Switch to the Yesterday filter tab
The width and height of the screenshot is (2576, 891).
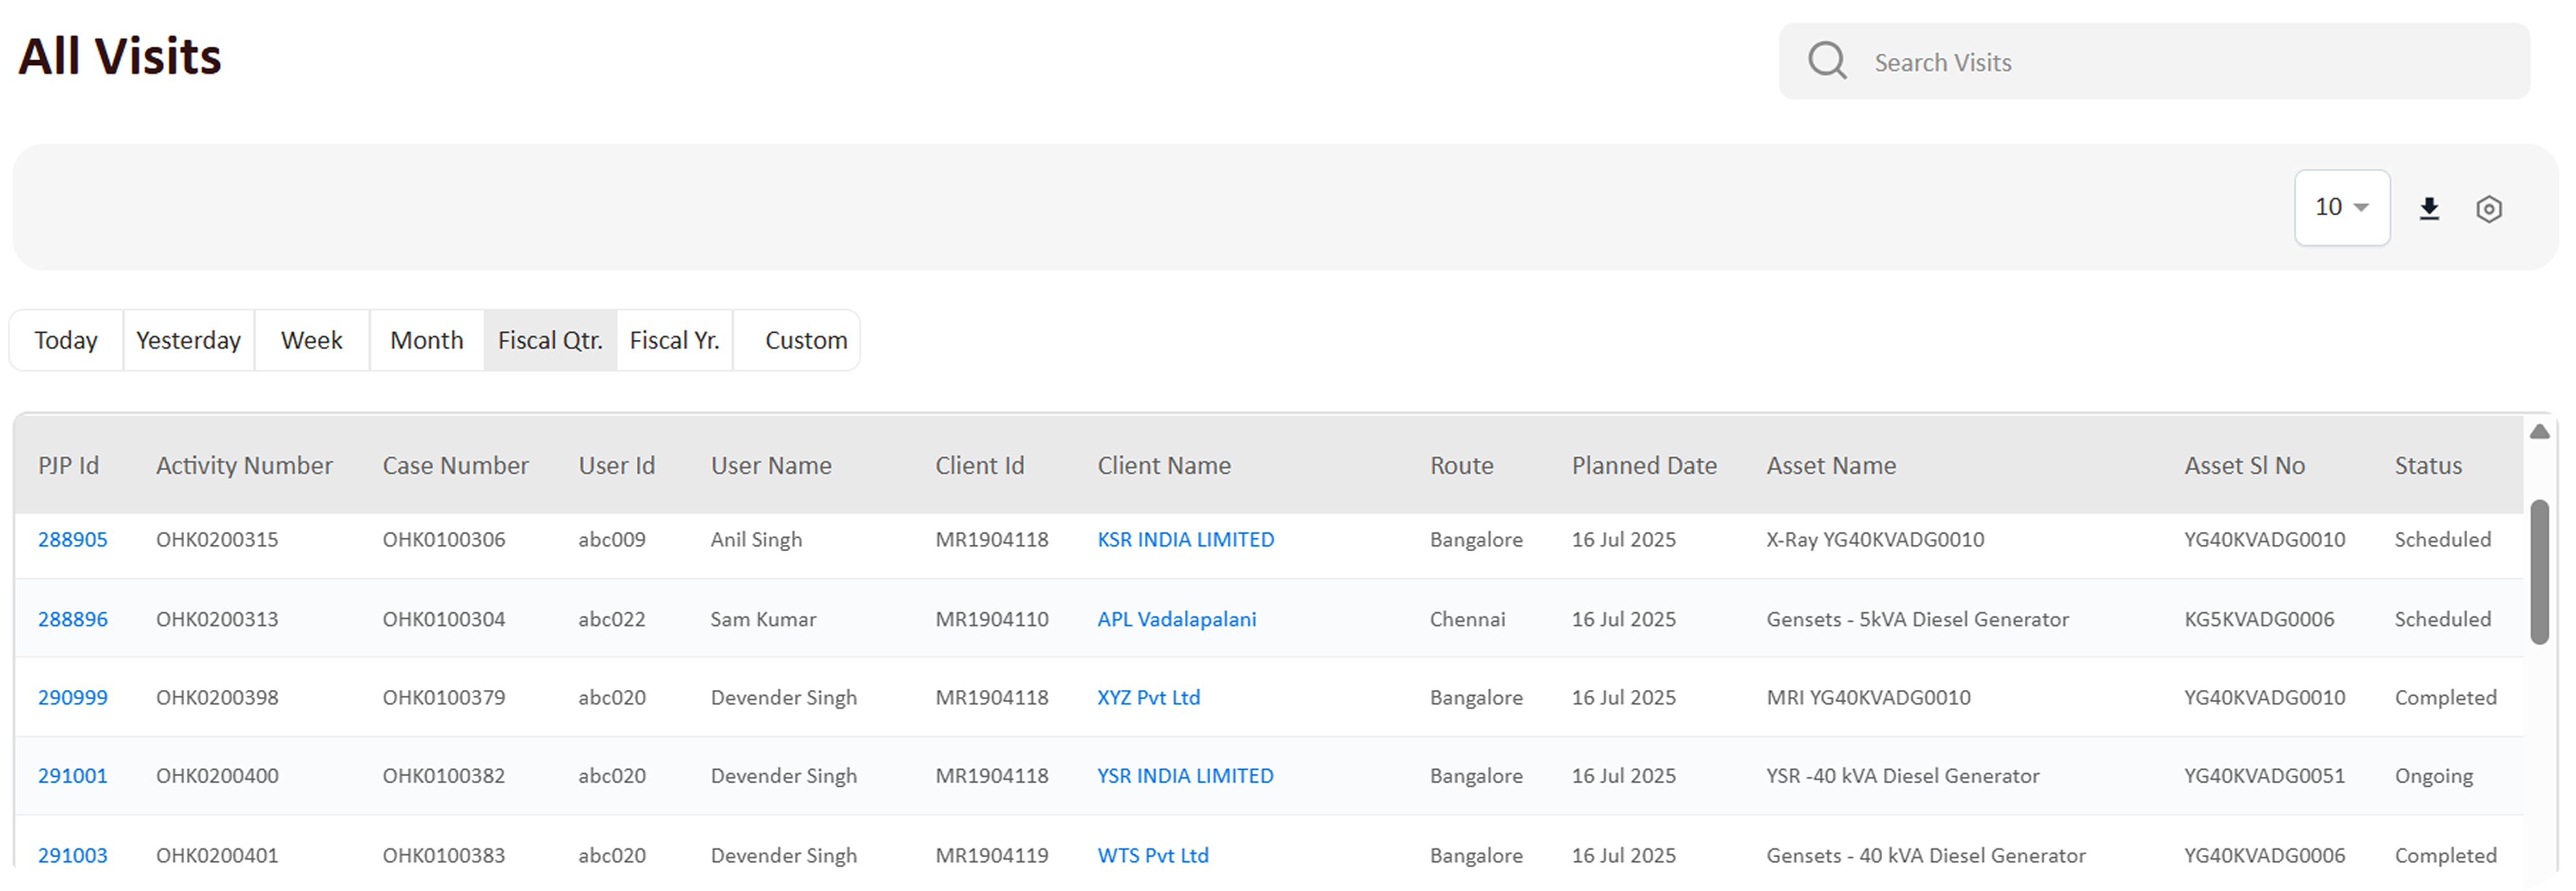(x=188, y=340)
